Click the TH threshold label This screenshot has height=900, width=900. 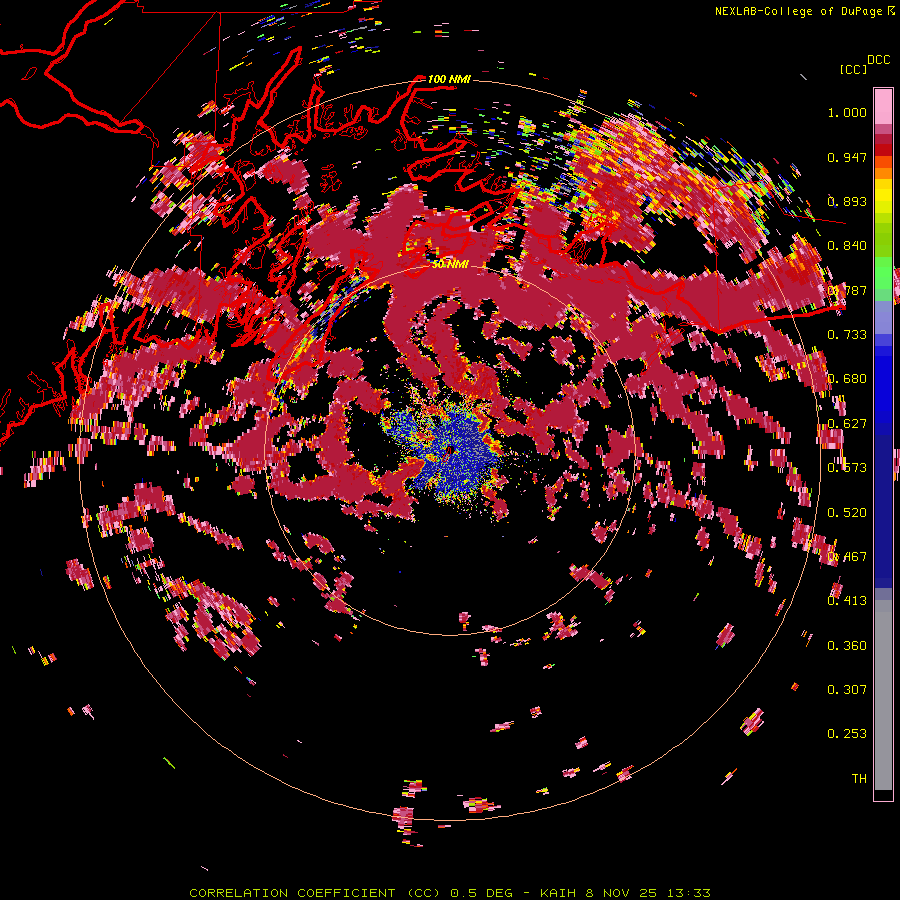tap(859, 779)
